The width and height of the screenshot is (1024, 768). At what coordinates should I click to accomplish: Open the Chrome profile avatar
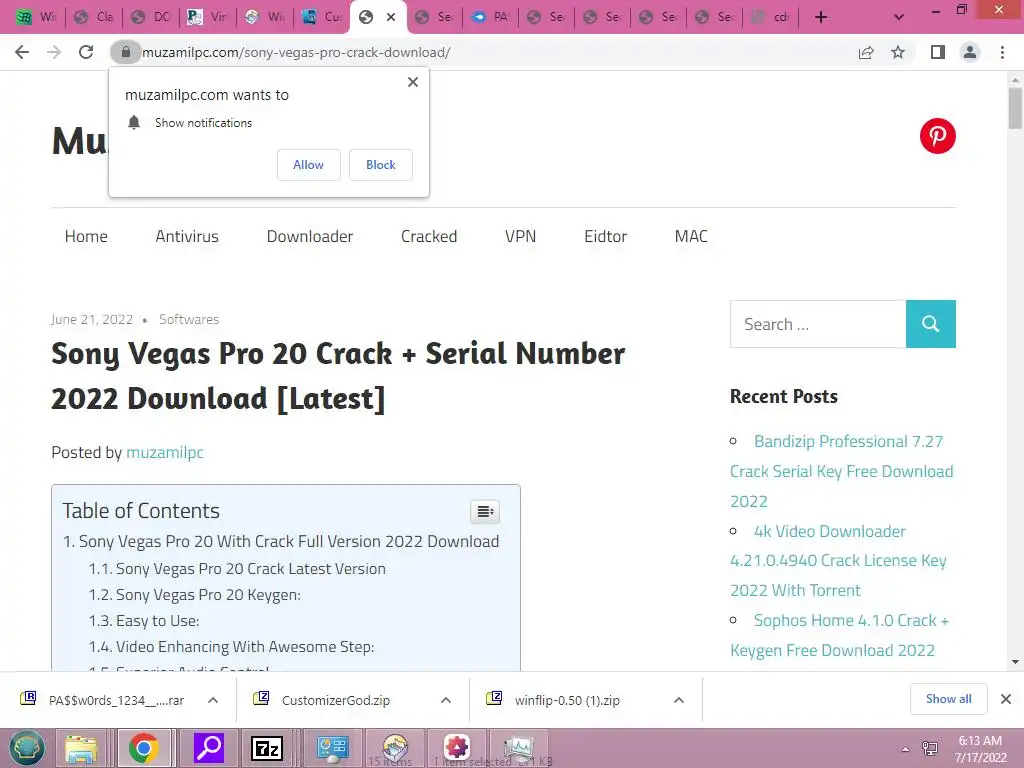(970, 52)
